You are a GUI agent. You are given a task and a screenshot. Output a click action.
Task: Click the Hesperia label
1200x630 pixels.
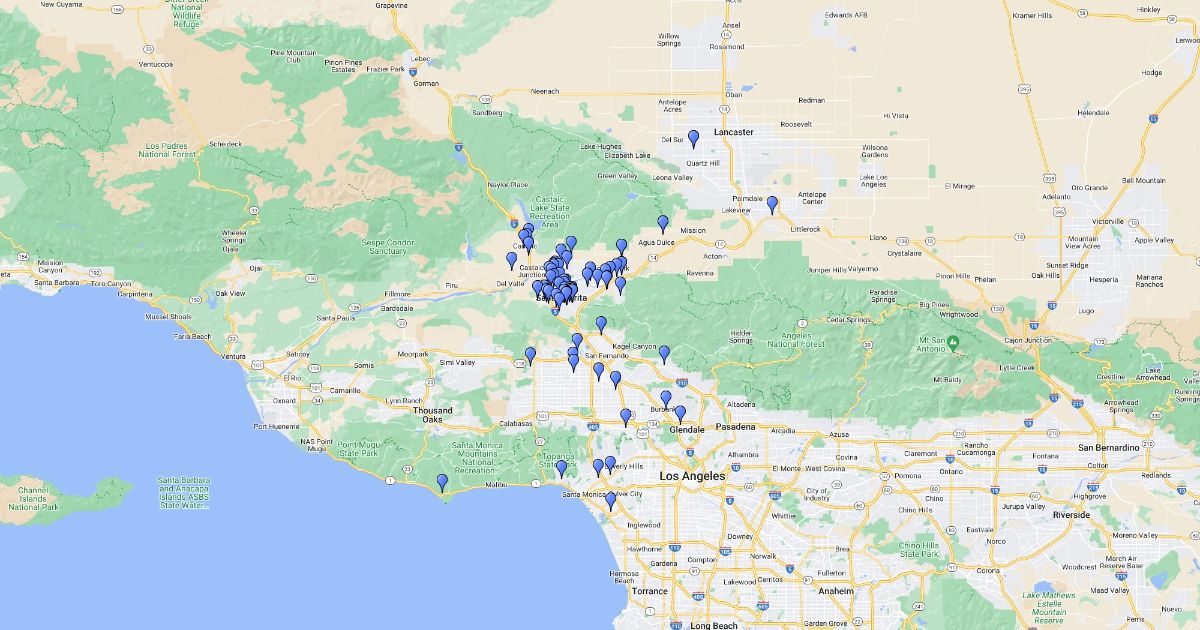(1105, 279)
